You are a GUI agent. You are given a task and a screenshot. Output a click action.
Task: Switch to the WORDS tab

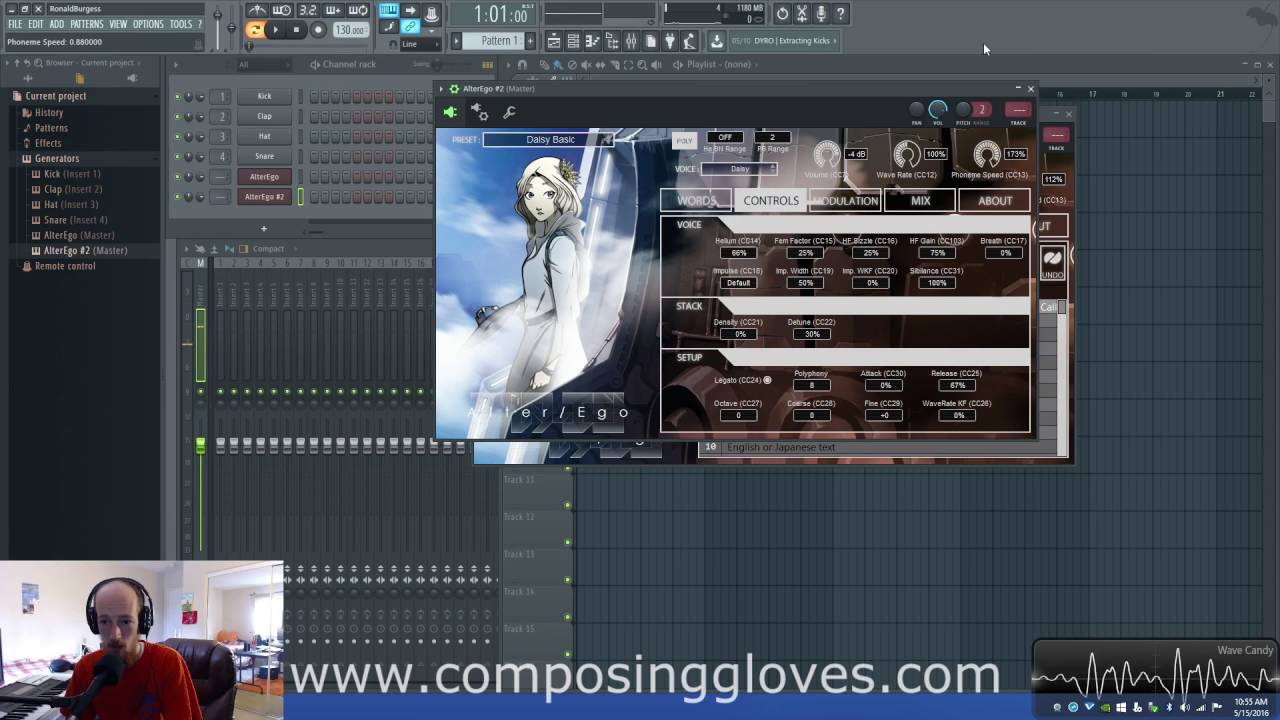696,201
